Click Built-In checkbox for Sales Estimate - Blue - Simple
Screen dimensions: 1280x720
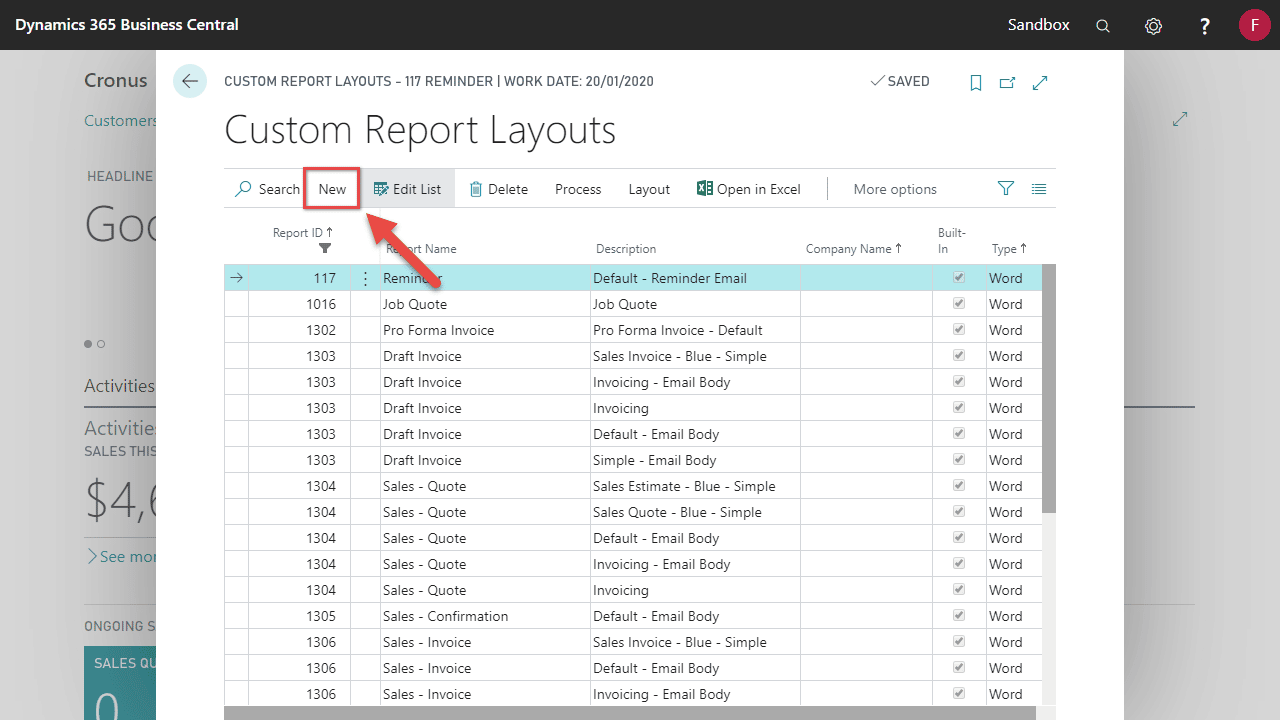(x=959, y=486)
